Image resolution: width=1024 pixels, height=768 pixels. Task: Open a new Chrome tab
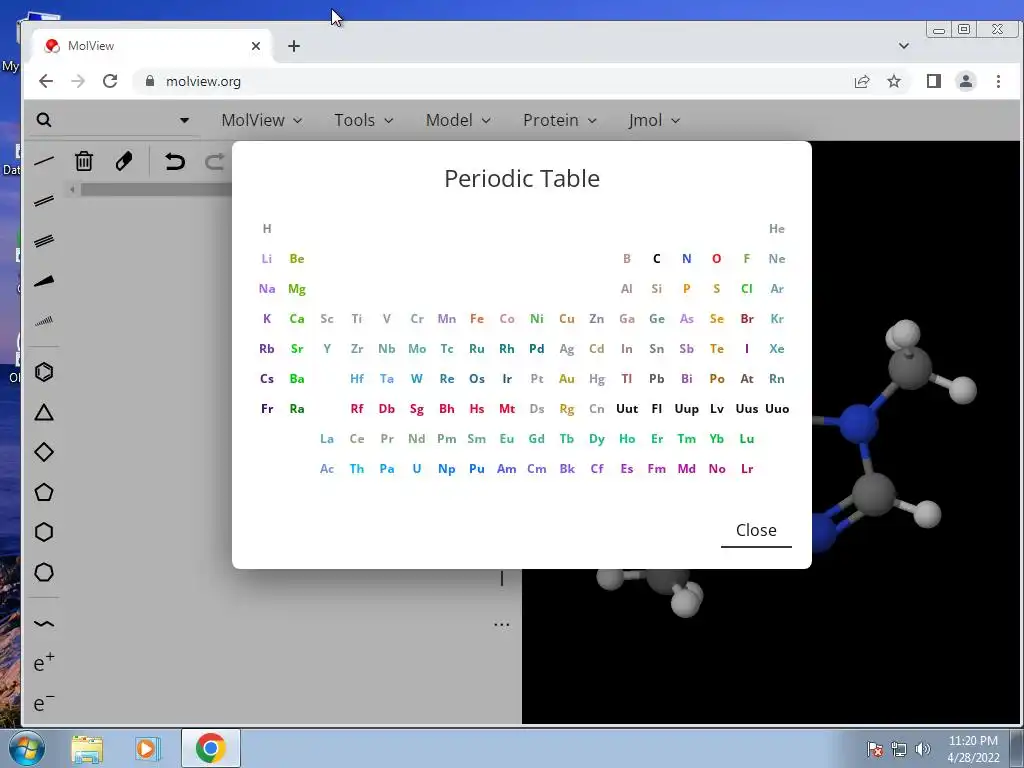(x=294, y=46)
